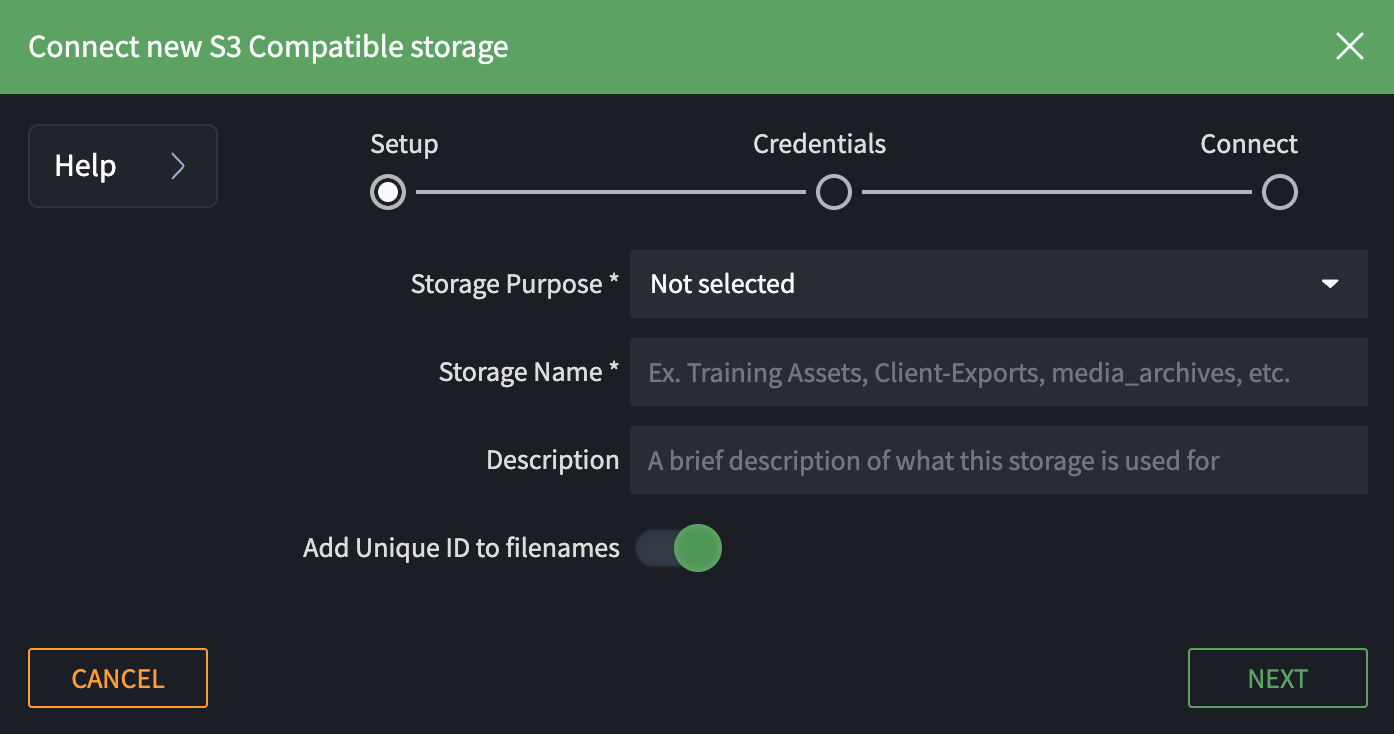Click the Credentials step indicator circle
The image size is (1394, 734).
point(834,191)
